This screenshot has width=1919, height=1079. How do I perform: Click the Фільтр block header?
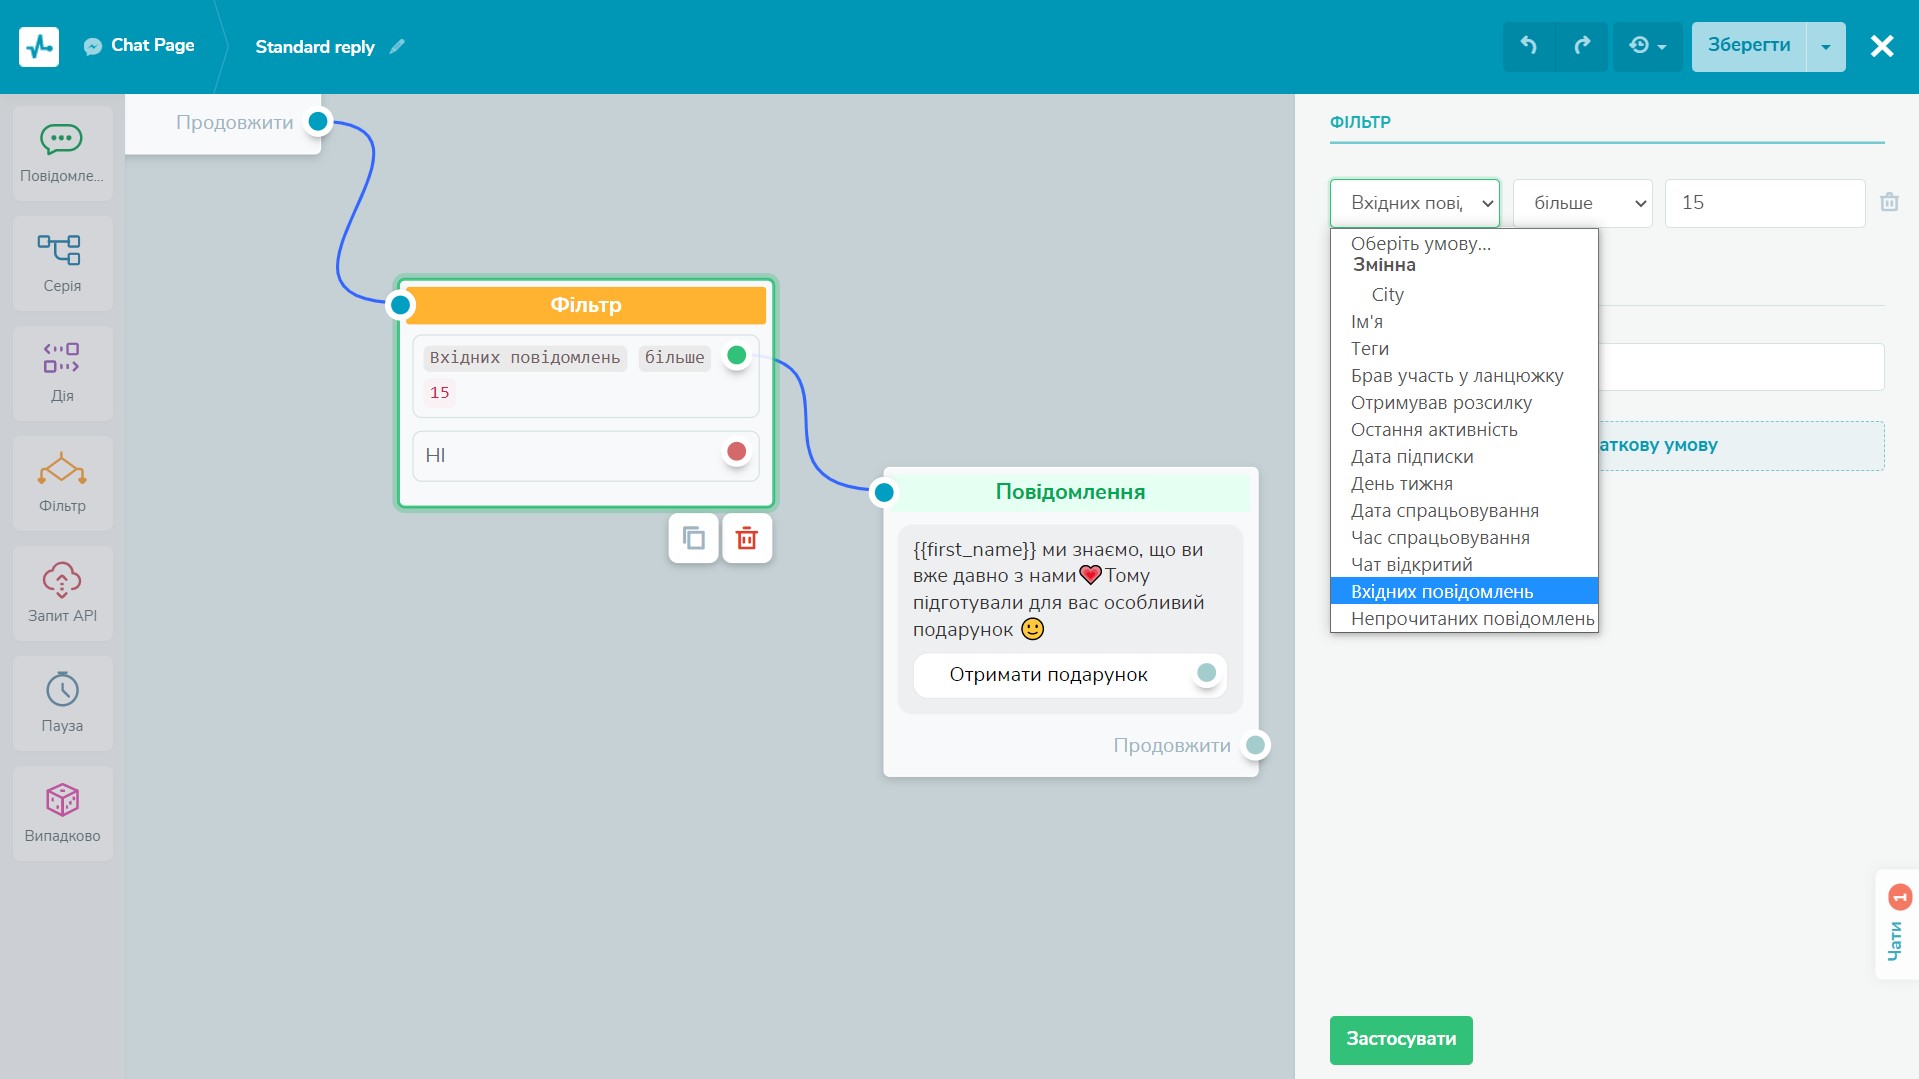point(586,305)
